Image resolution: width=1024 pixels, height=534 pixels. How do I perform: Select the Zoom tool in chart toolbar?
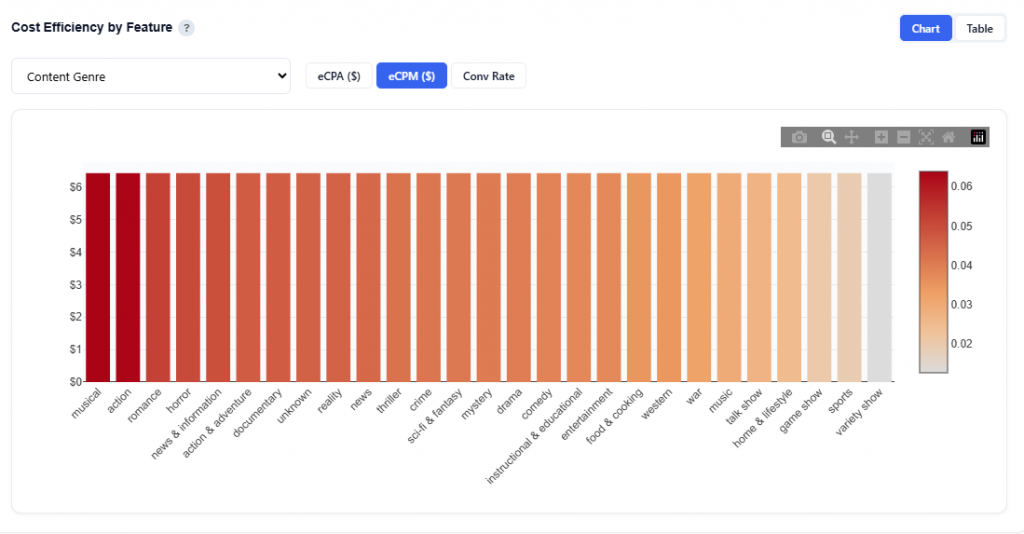pos(828,137)
